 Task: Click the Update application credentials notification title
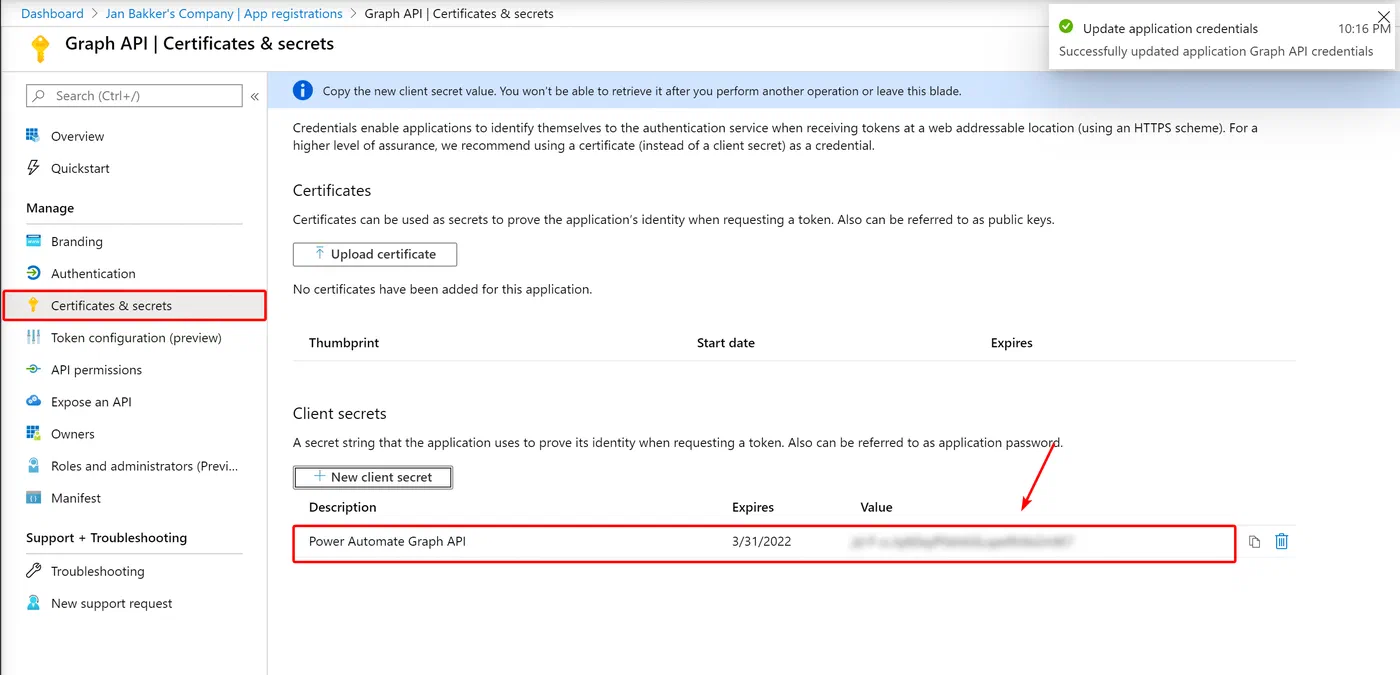click(x=1170, y=28)
